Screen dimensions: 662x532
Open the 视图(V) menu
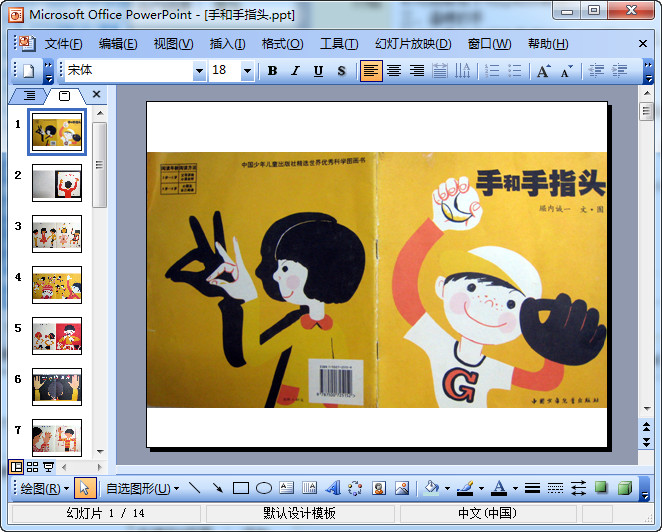pos(174,44)
